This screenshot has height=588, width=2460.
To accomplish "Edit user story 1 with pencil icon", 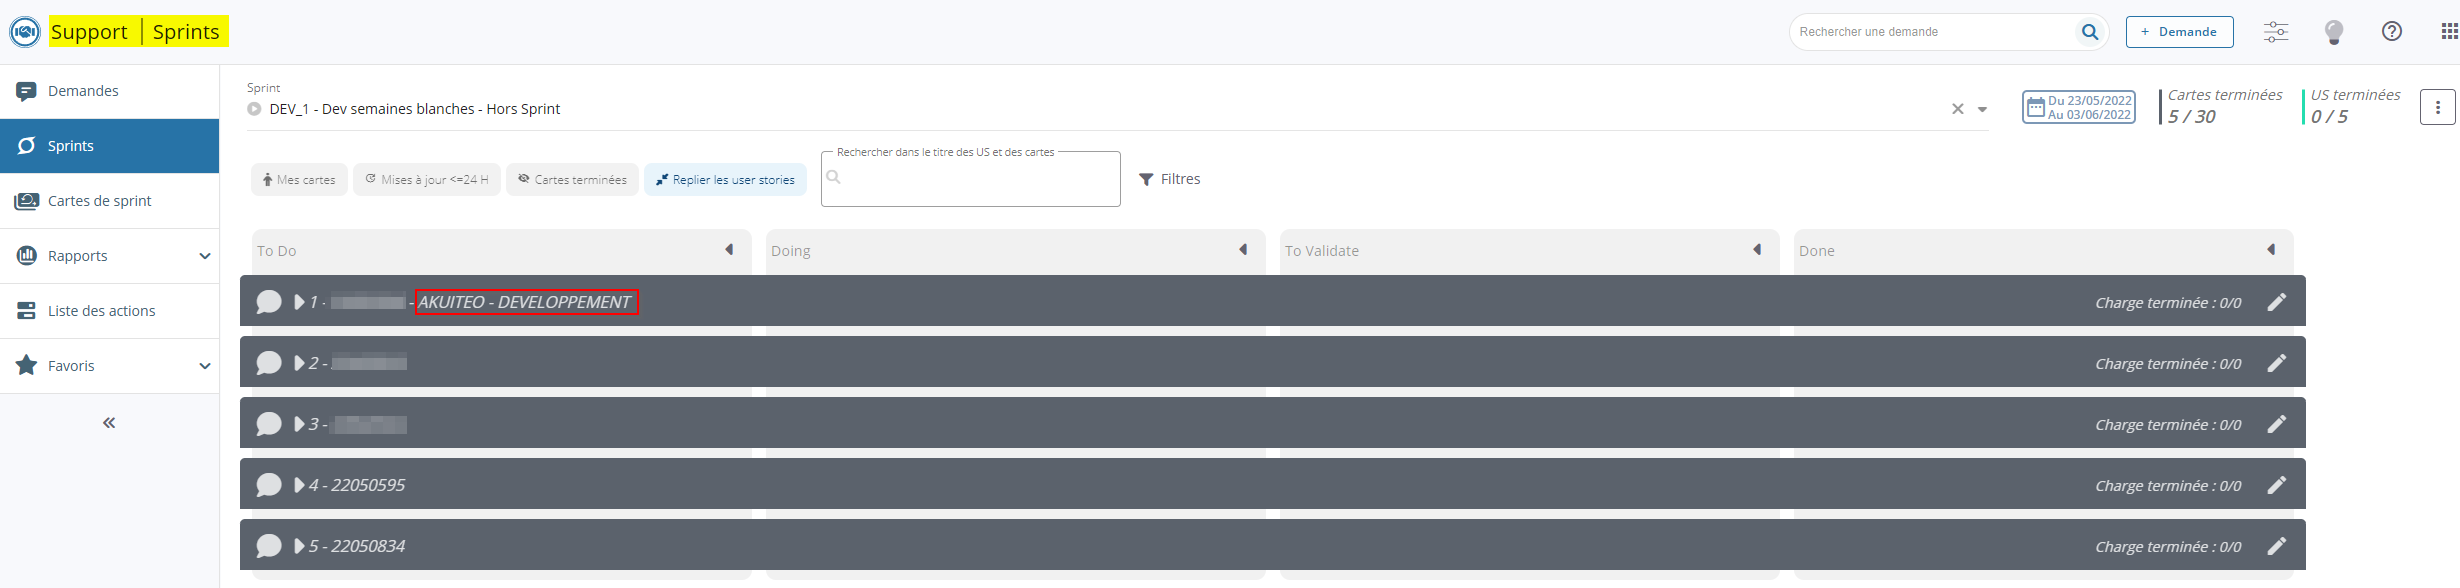I will [x=2276, y=303].
